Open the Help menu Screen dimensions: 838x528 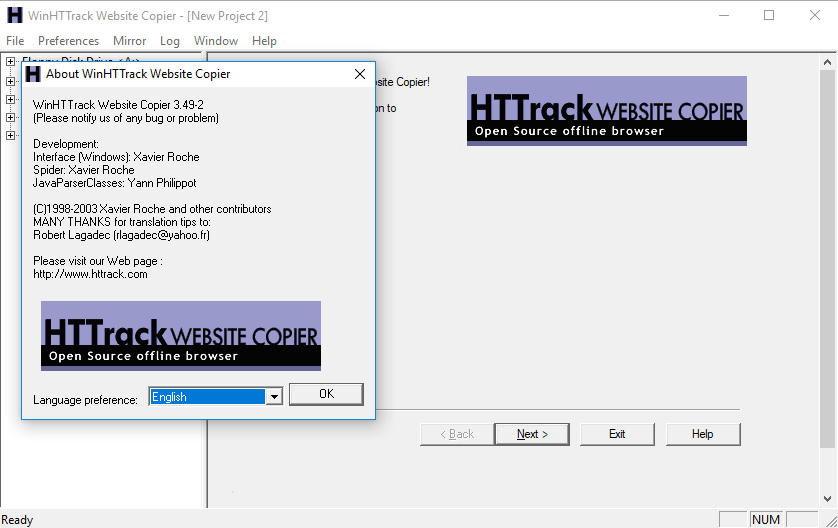point(264,41)
